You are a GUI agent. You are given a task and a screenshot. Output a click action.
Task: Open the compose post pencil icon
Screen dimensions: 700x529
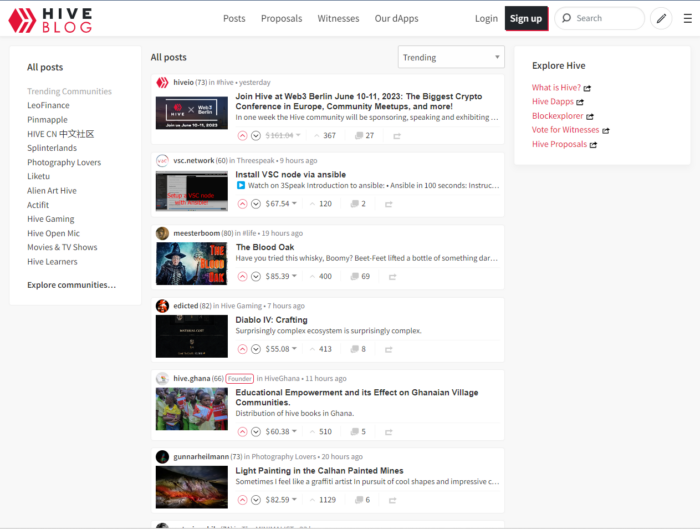(x=661, y=18)
